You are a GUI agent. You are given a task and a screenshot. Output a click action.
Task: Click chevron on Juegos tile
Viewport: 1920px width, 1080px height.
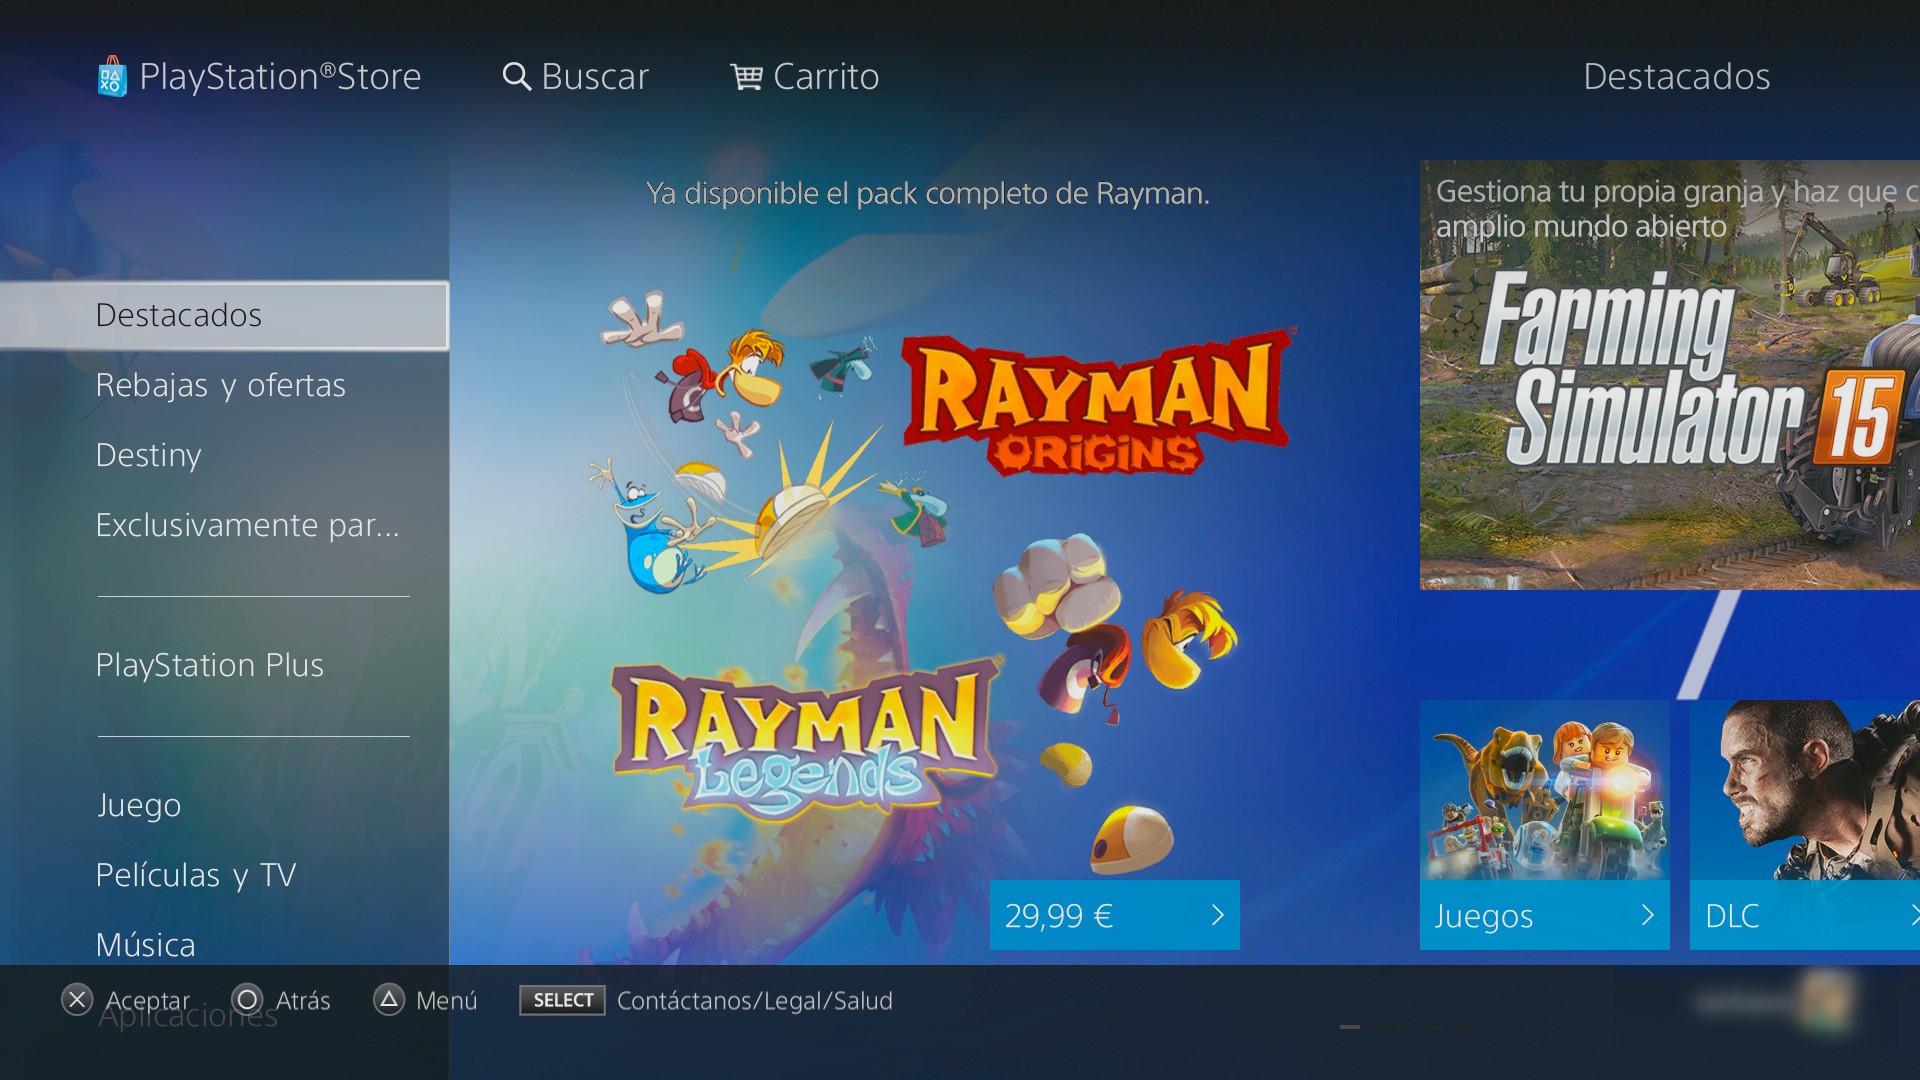click(x=1648, y=915)
